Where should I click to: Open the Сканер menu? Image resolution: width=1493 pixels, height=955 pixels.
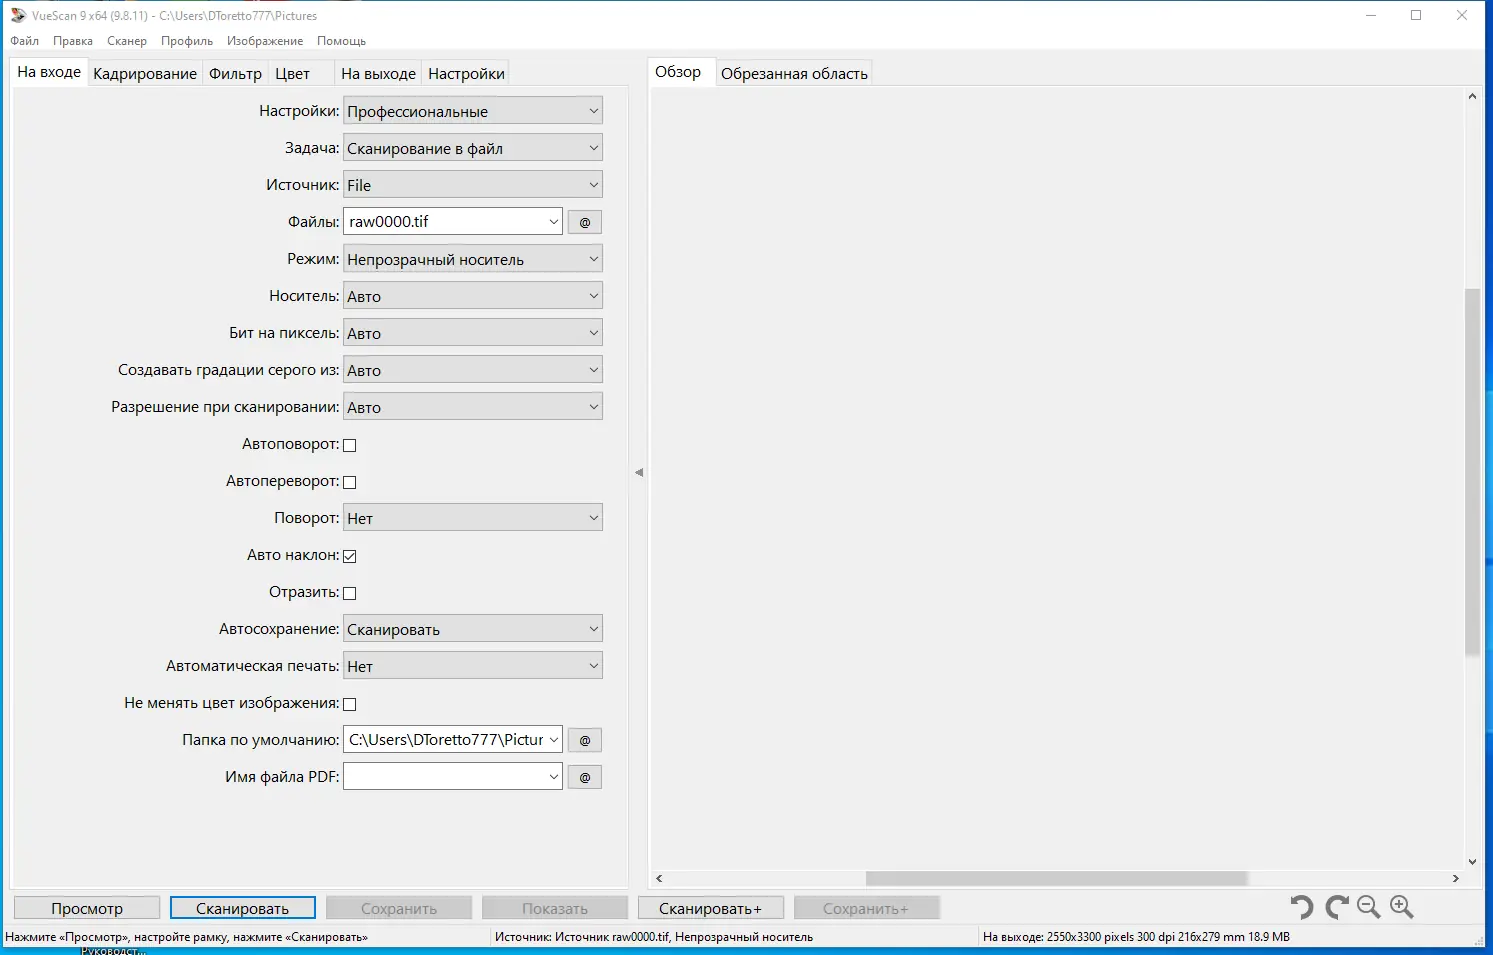127,41
